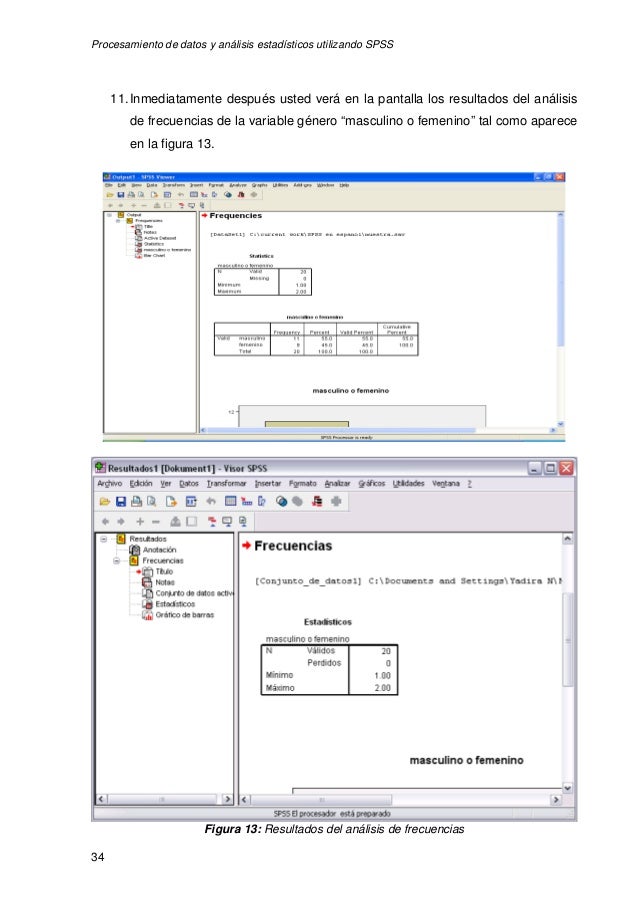Open the Datos menu
638x903 pixels.
click(189, 484)
